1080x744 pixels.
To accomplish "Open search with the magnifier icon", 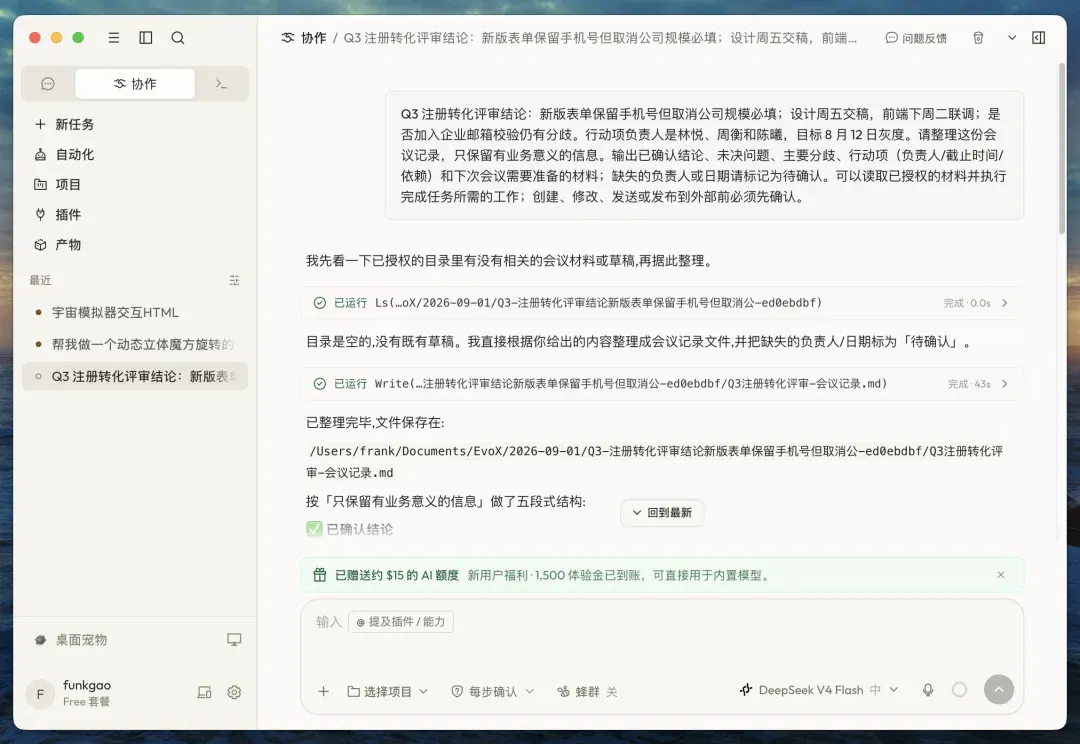I will coord(178,38).
